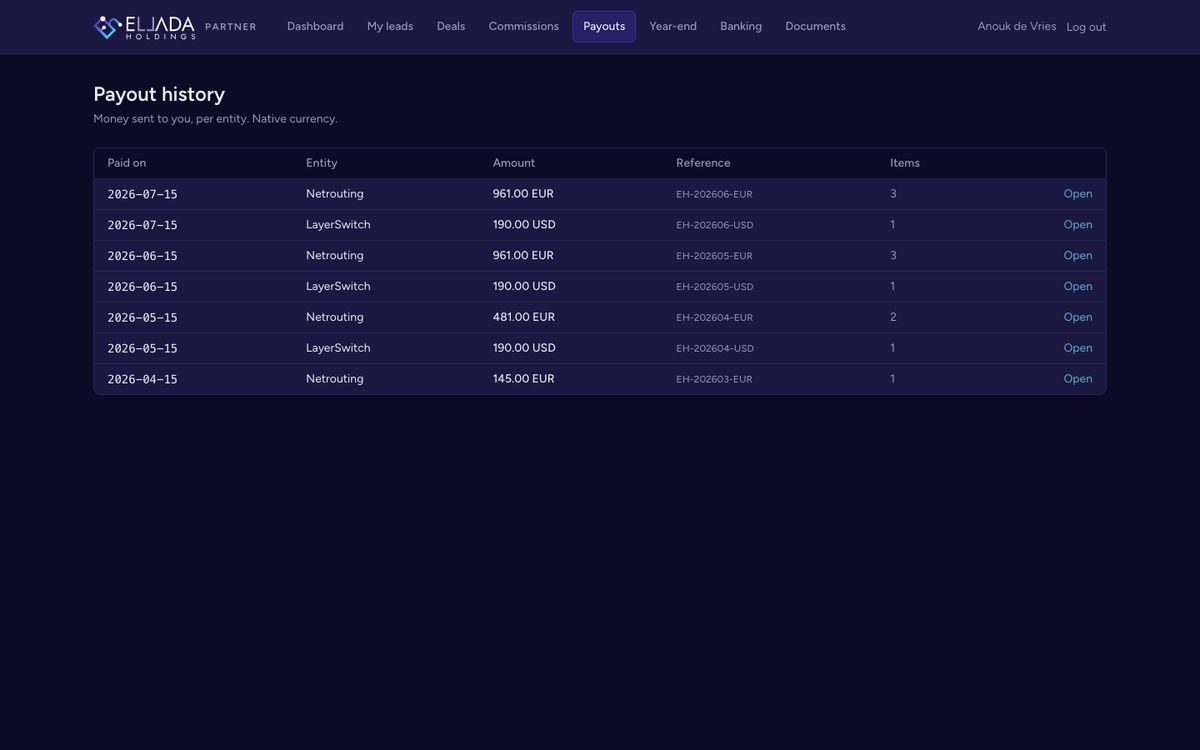Image resolution: width=1200 pixels, height=750 pixels.
Task: Click the 481.00 EUR amount
Action: point(524,318)
